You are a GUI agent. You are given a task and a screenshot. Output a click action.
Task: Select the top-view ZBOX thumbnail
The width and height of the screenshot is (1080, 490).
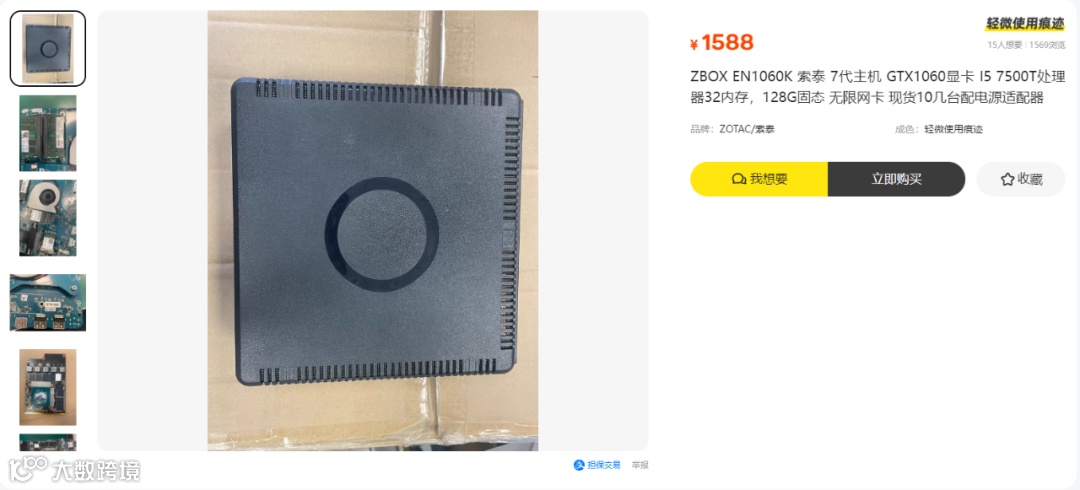click(x=48, y=48)
